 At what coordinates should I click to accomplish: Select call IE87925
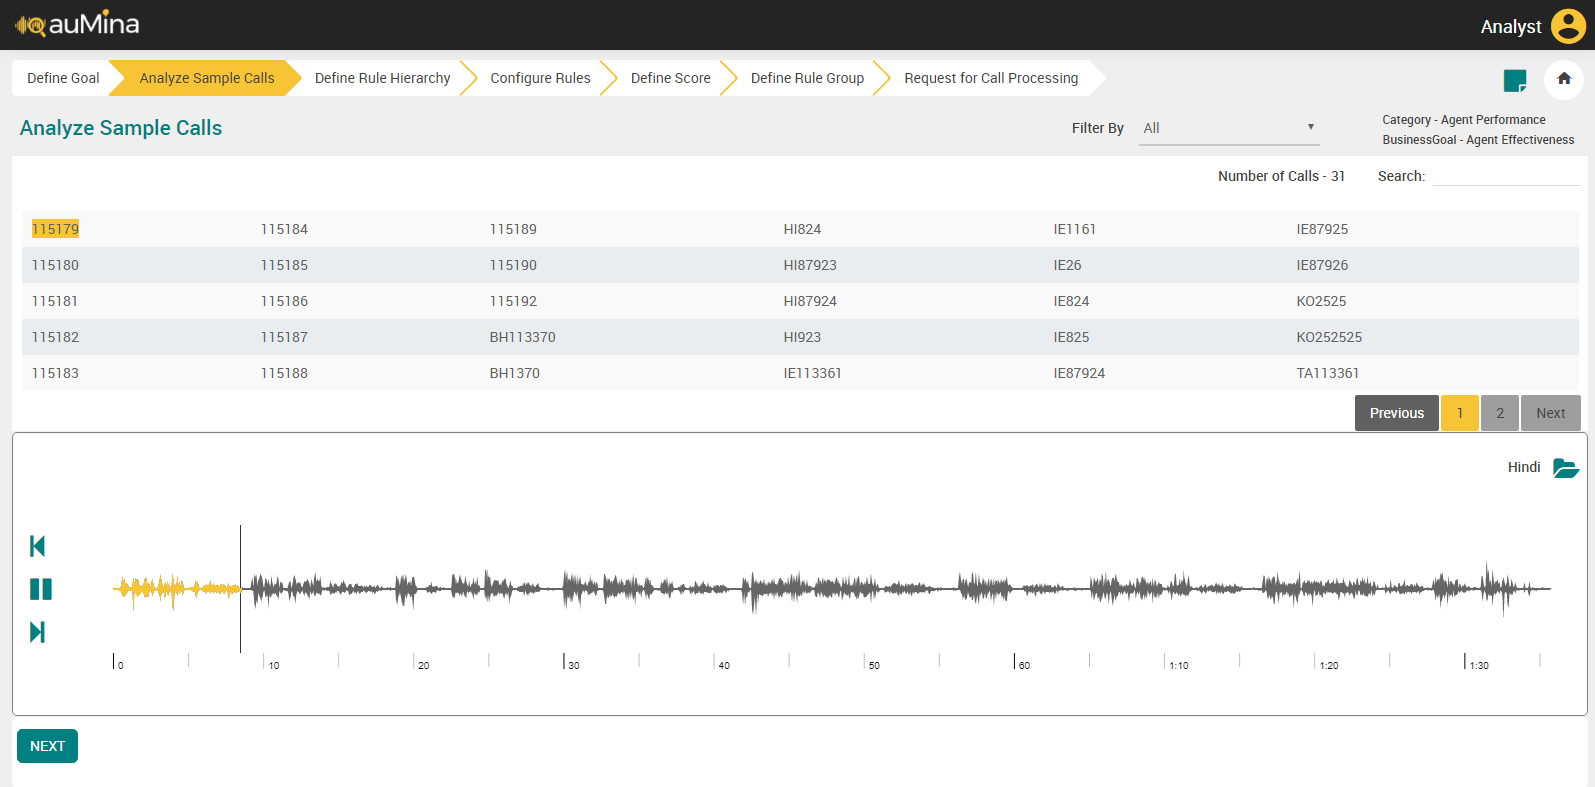coord(1322,229)
